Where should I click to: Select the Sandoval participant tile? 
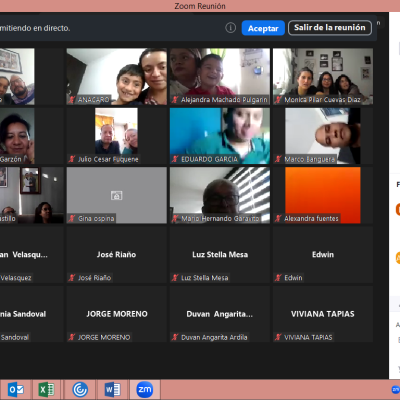[x=32, y=314]
